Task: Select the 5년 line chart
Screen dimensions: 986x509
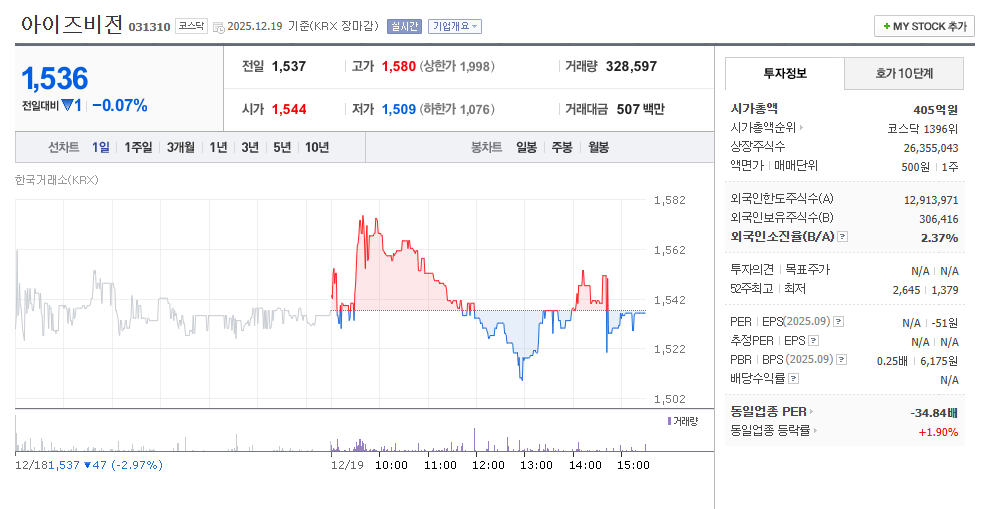Action: (282, 147)
